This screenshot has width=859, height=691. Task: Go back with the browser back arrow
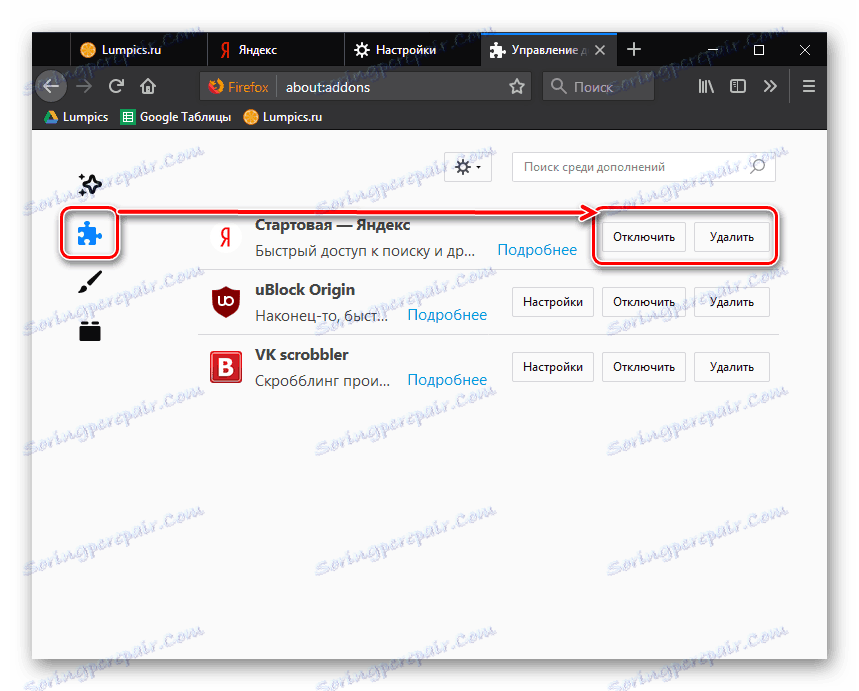(51, 87)
